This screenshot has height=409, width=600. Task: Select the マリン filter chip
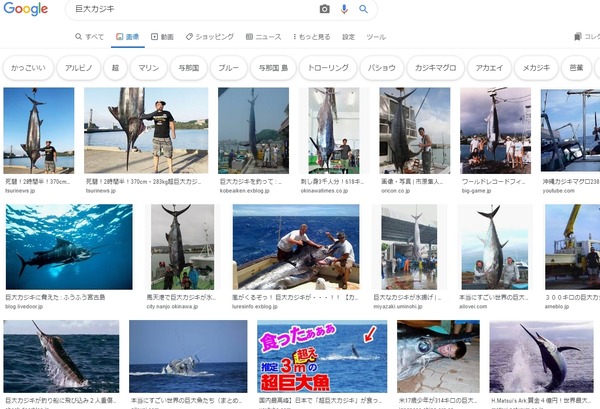148,68
